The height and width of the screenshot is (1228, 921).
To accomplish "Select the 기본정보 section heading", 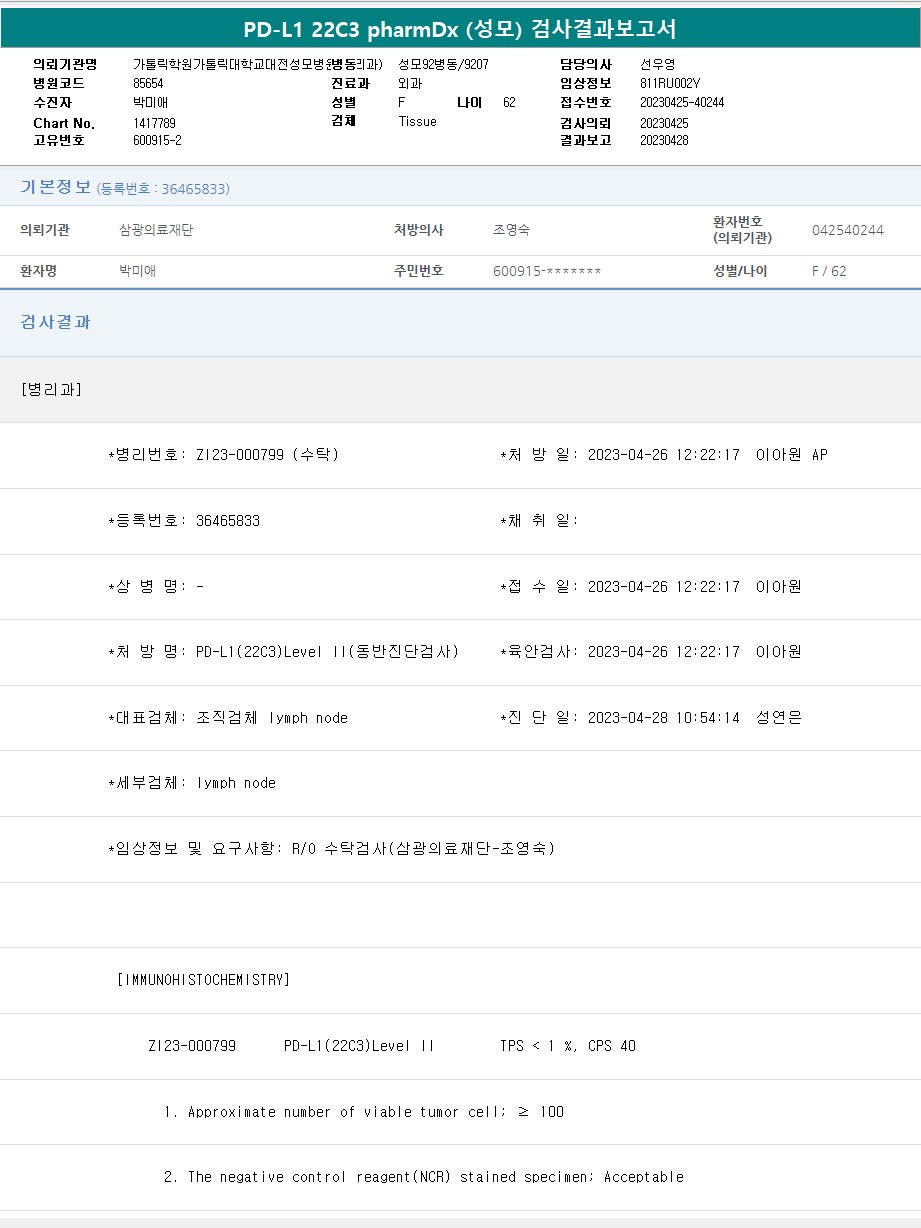I will tap(55, 188).
